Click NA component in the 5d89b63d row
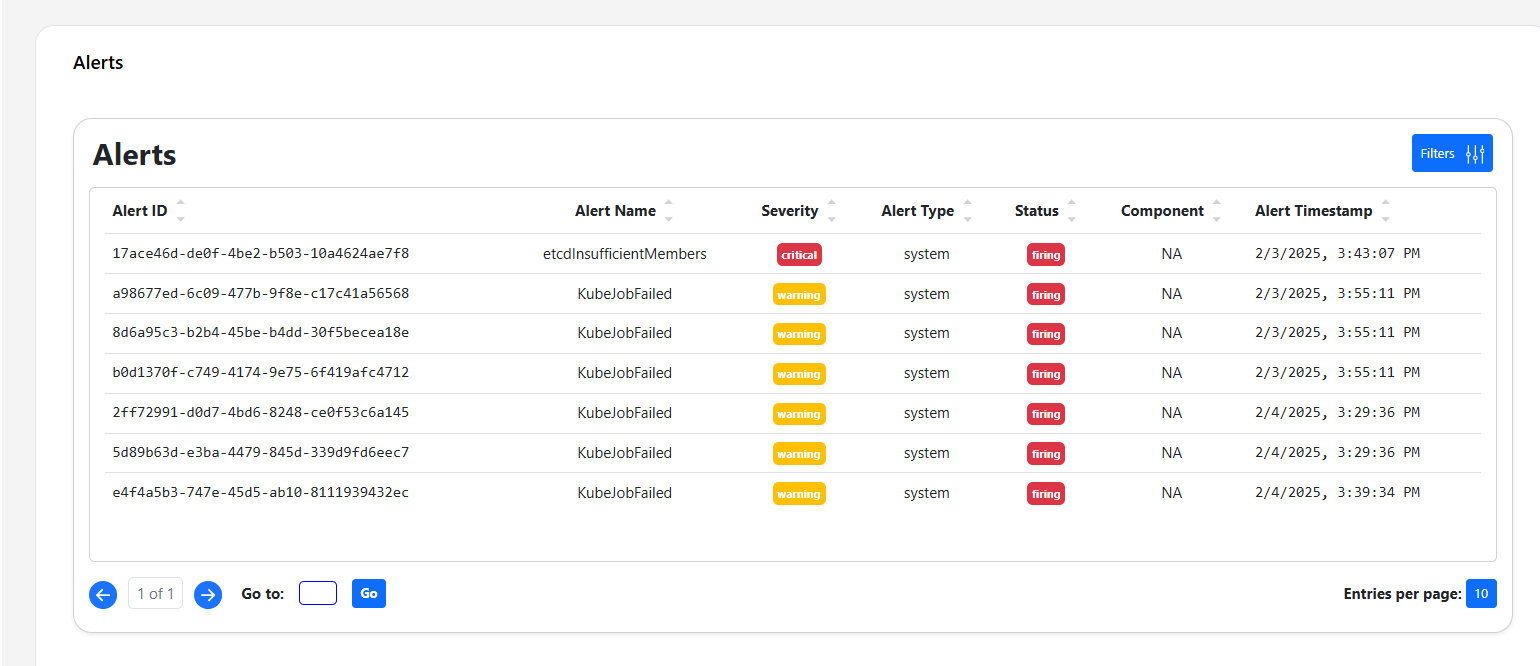 (1172, 453)
